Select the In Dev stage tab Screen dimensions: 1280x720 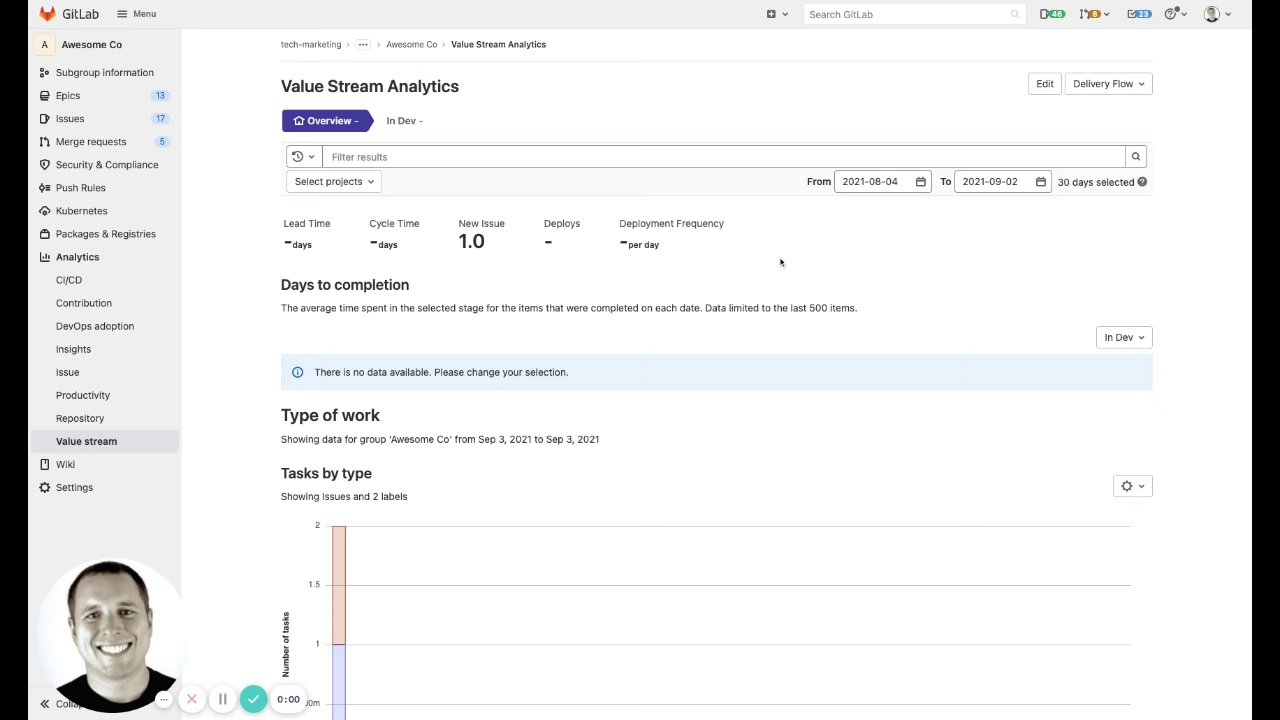click(x=404, y=121)
